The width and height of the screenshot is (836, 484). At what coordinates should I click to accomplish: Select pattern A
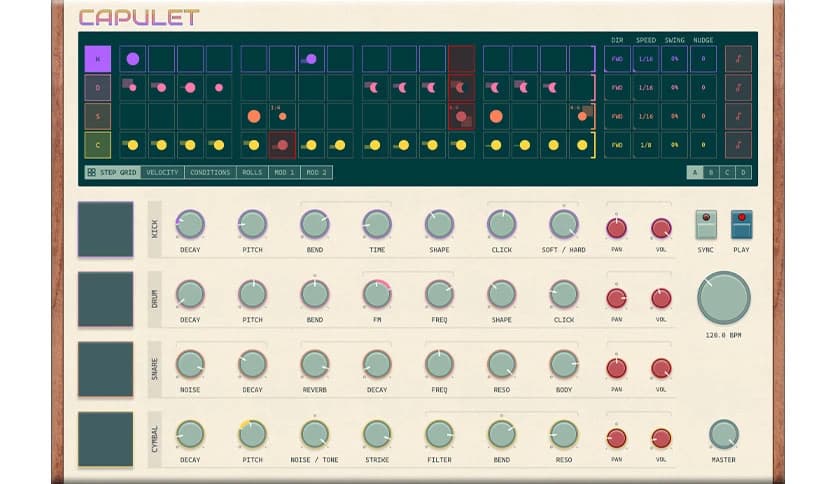pyautogui.click(x=695, y=172)
